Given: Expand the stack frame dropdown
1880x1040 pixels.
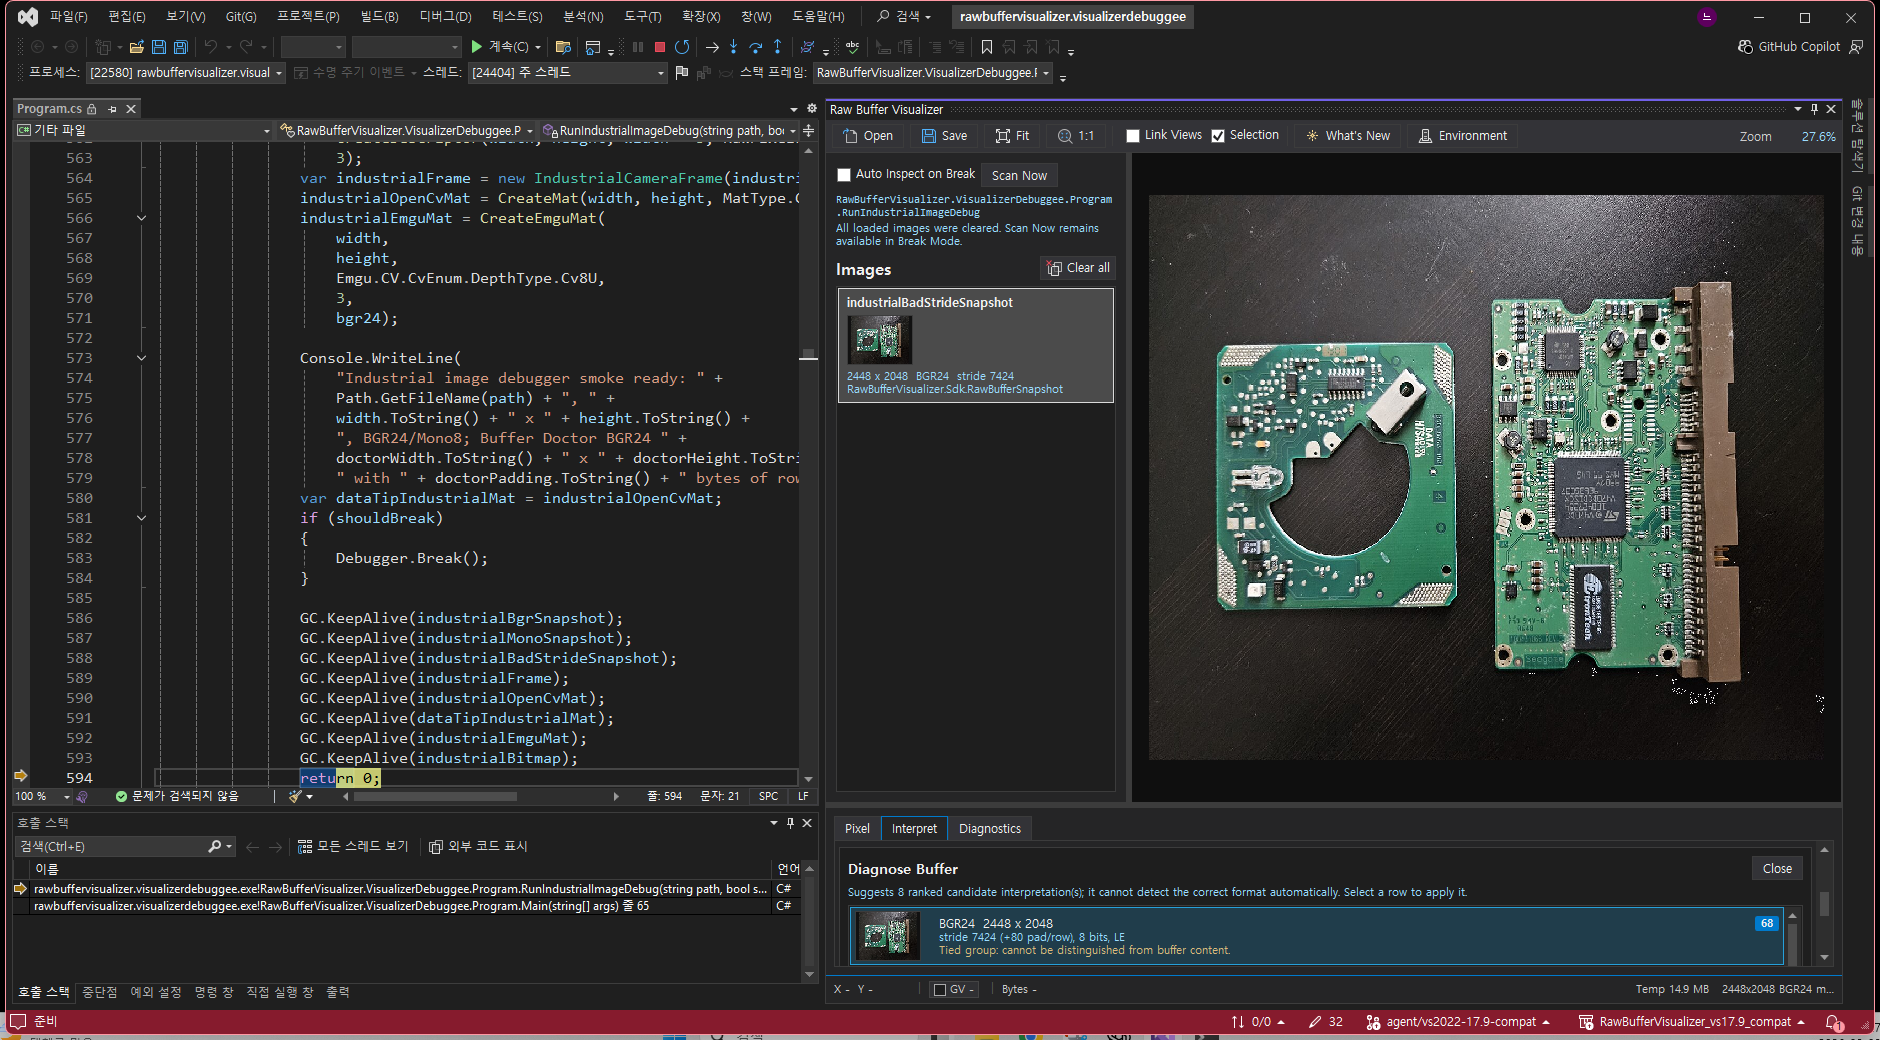Looking at the screenshot, I should (932, 73).
